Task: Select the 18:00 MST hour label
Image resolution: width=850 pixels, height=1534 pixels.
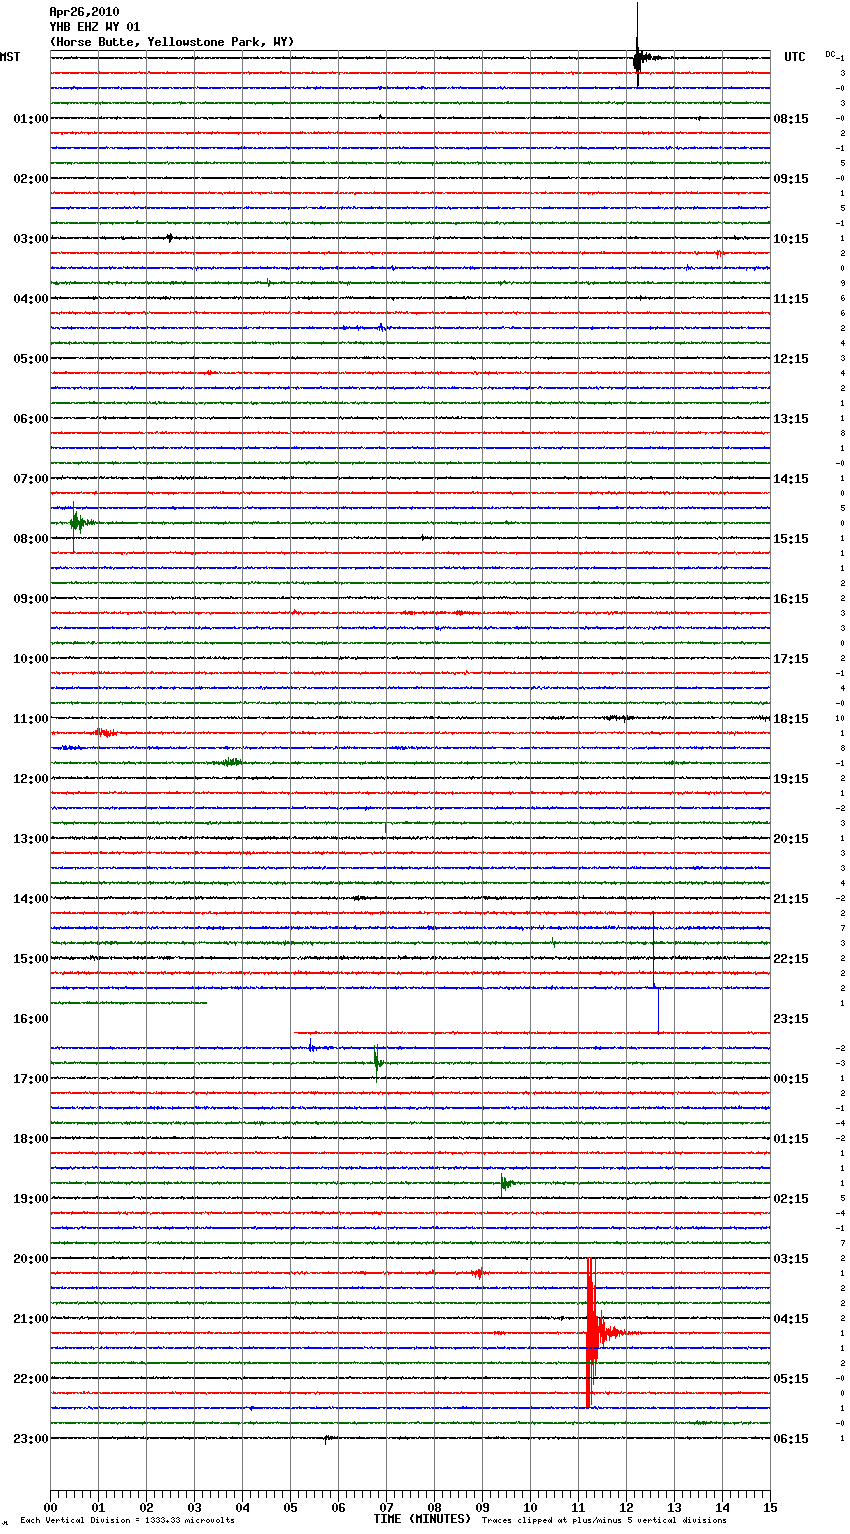Action: (x=31, y=1139)
